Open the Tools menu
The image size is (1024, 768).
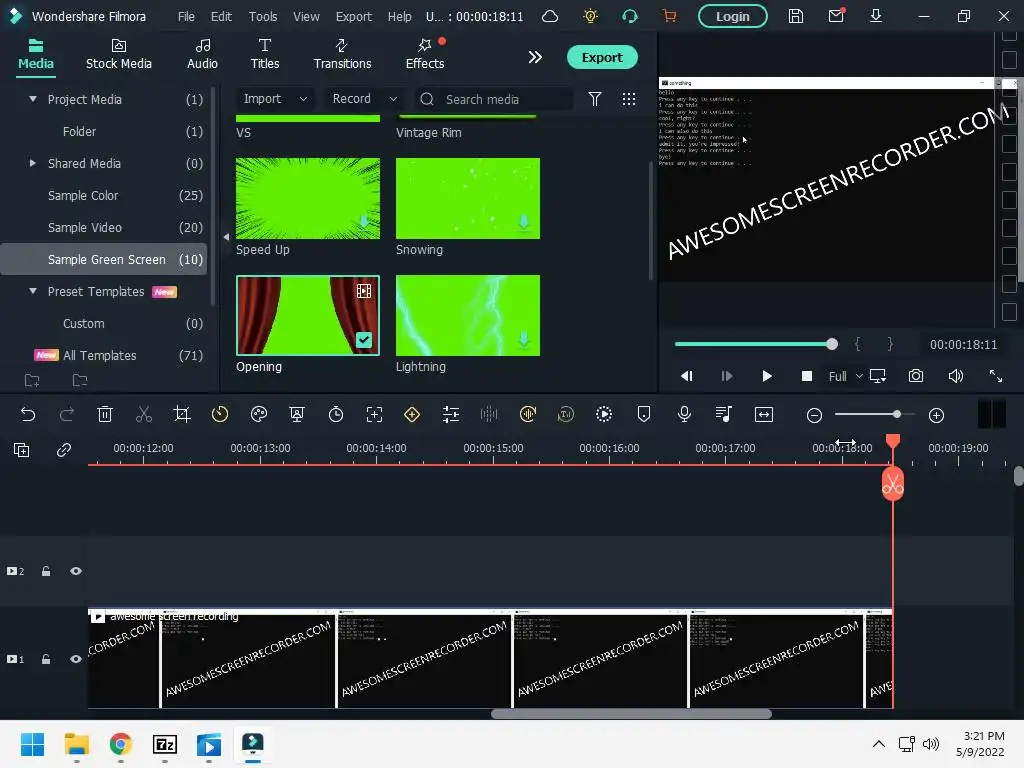[263, 16]
